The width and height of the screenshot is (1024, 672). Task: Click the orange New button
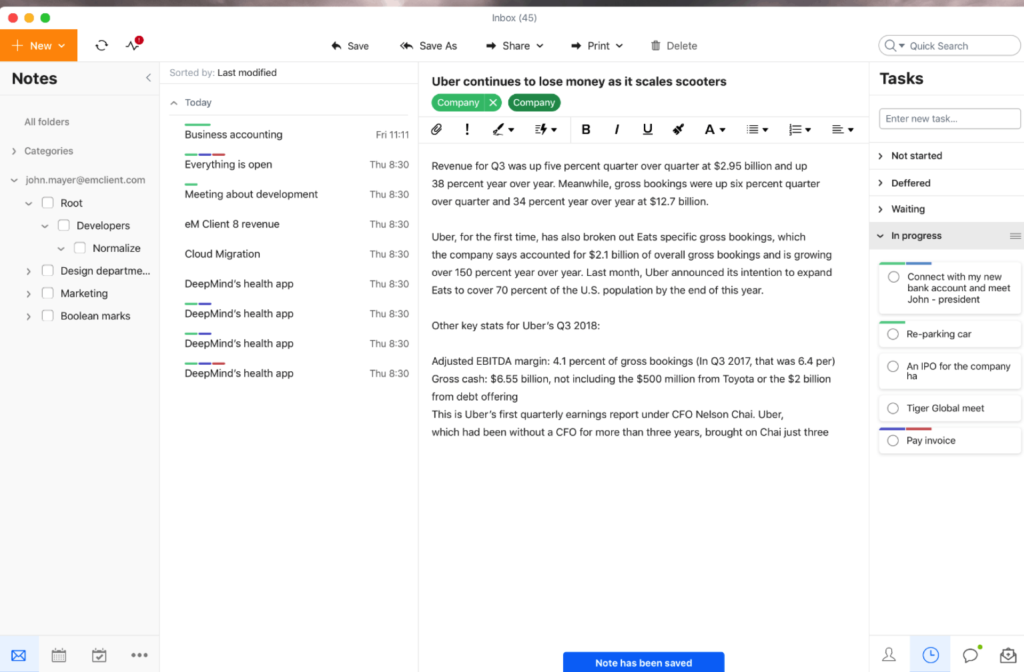tap(39, 45)
